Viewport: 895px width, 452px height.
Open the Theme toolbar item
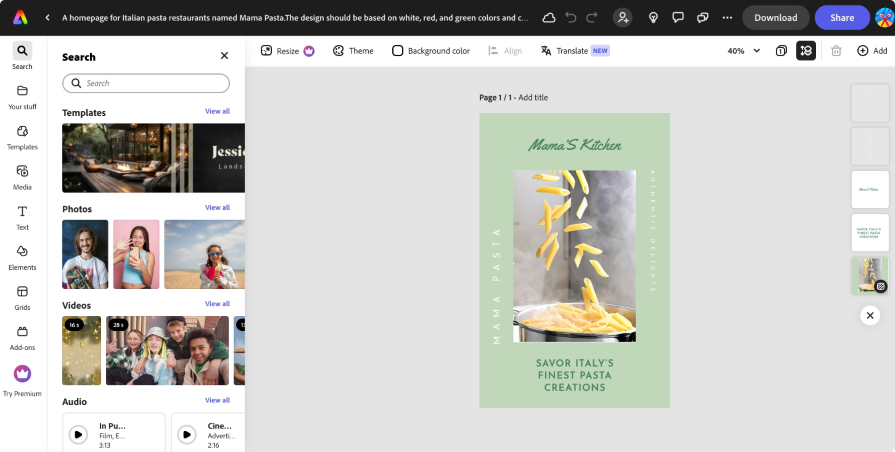click(x=353, y=51)
